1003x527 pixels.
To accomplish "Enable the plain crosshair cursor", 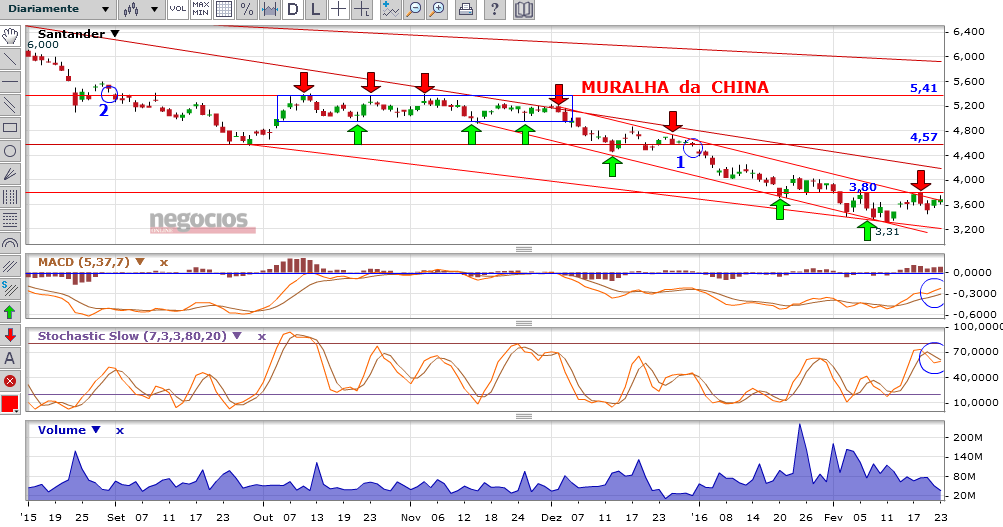I will coord(338,9).
